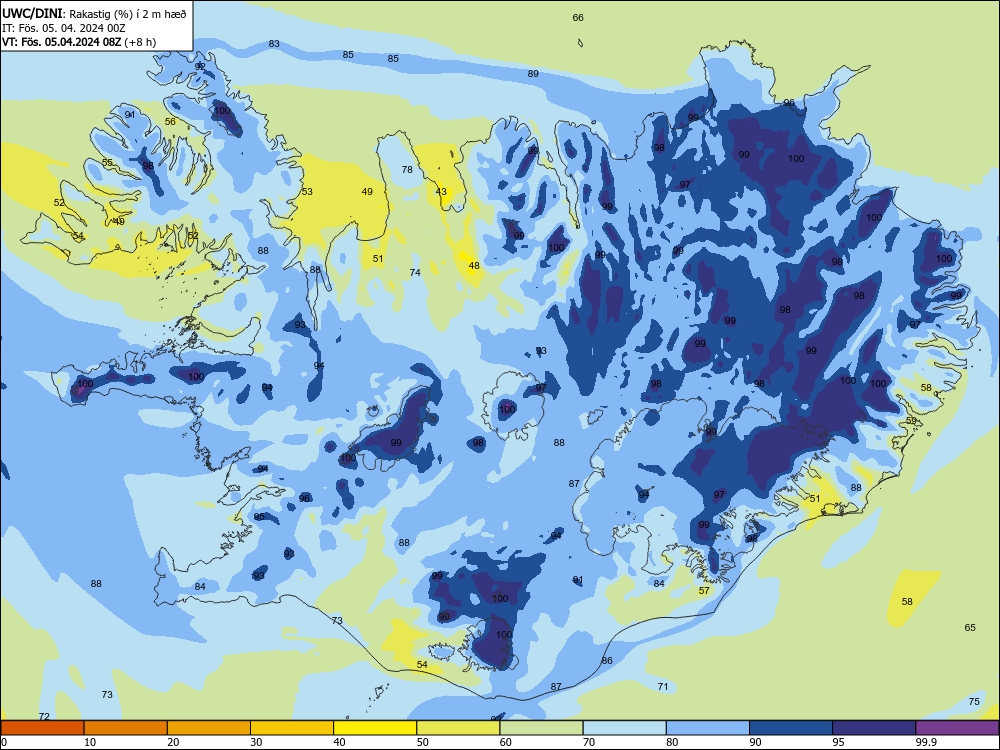The image size is (1000, 750).
Task: Click the humidity value '43' in the yellow area
Action: click(x=441, y=192)
